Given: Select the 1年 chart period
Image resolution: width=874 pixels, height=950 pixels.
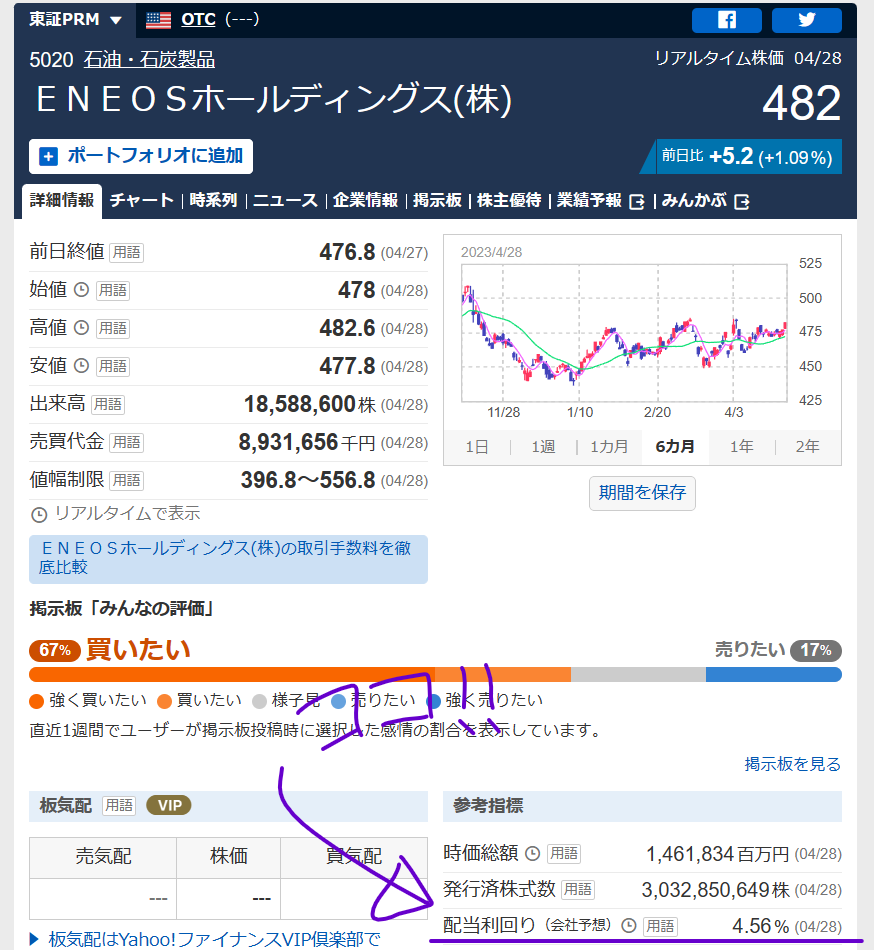Looking at the screenshot, I should 741,447.
